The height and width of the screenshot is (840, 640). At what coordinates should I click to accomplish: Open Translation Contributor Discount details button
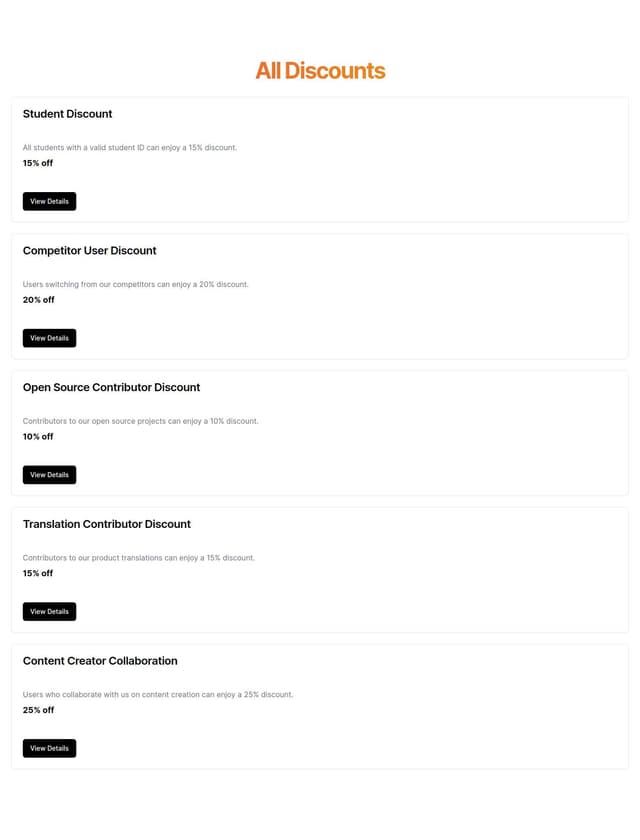pyautogui.click(x=49, y=611)
